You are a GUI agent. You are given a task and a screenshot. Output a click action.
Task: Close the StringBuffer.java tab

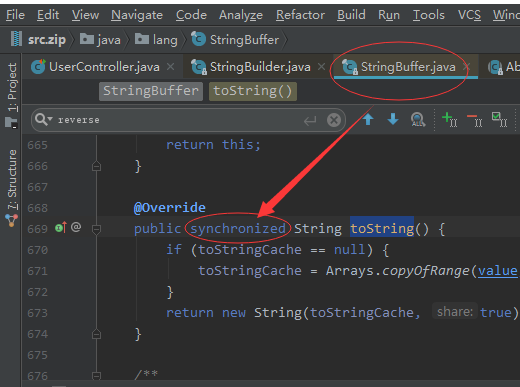(466, 67)
